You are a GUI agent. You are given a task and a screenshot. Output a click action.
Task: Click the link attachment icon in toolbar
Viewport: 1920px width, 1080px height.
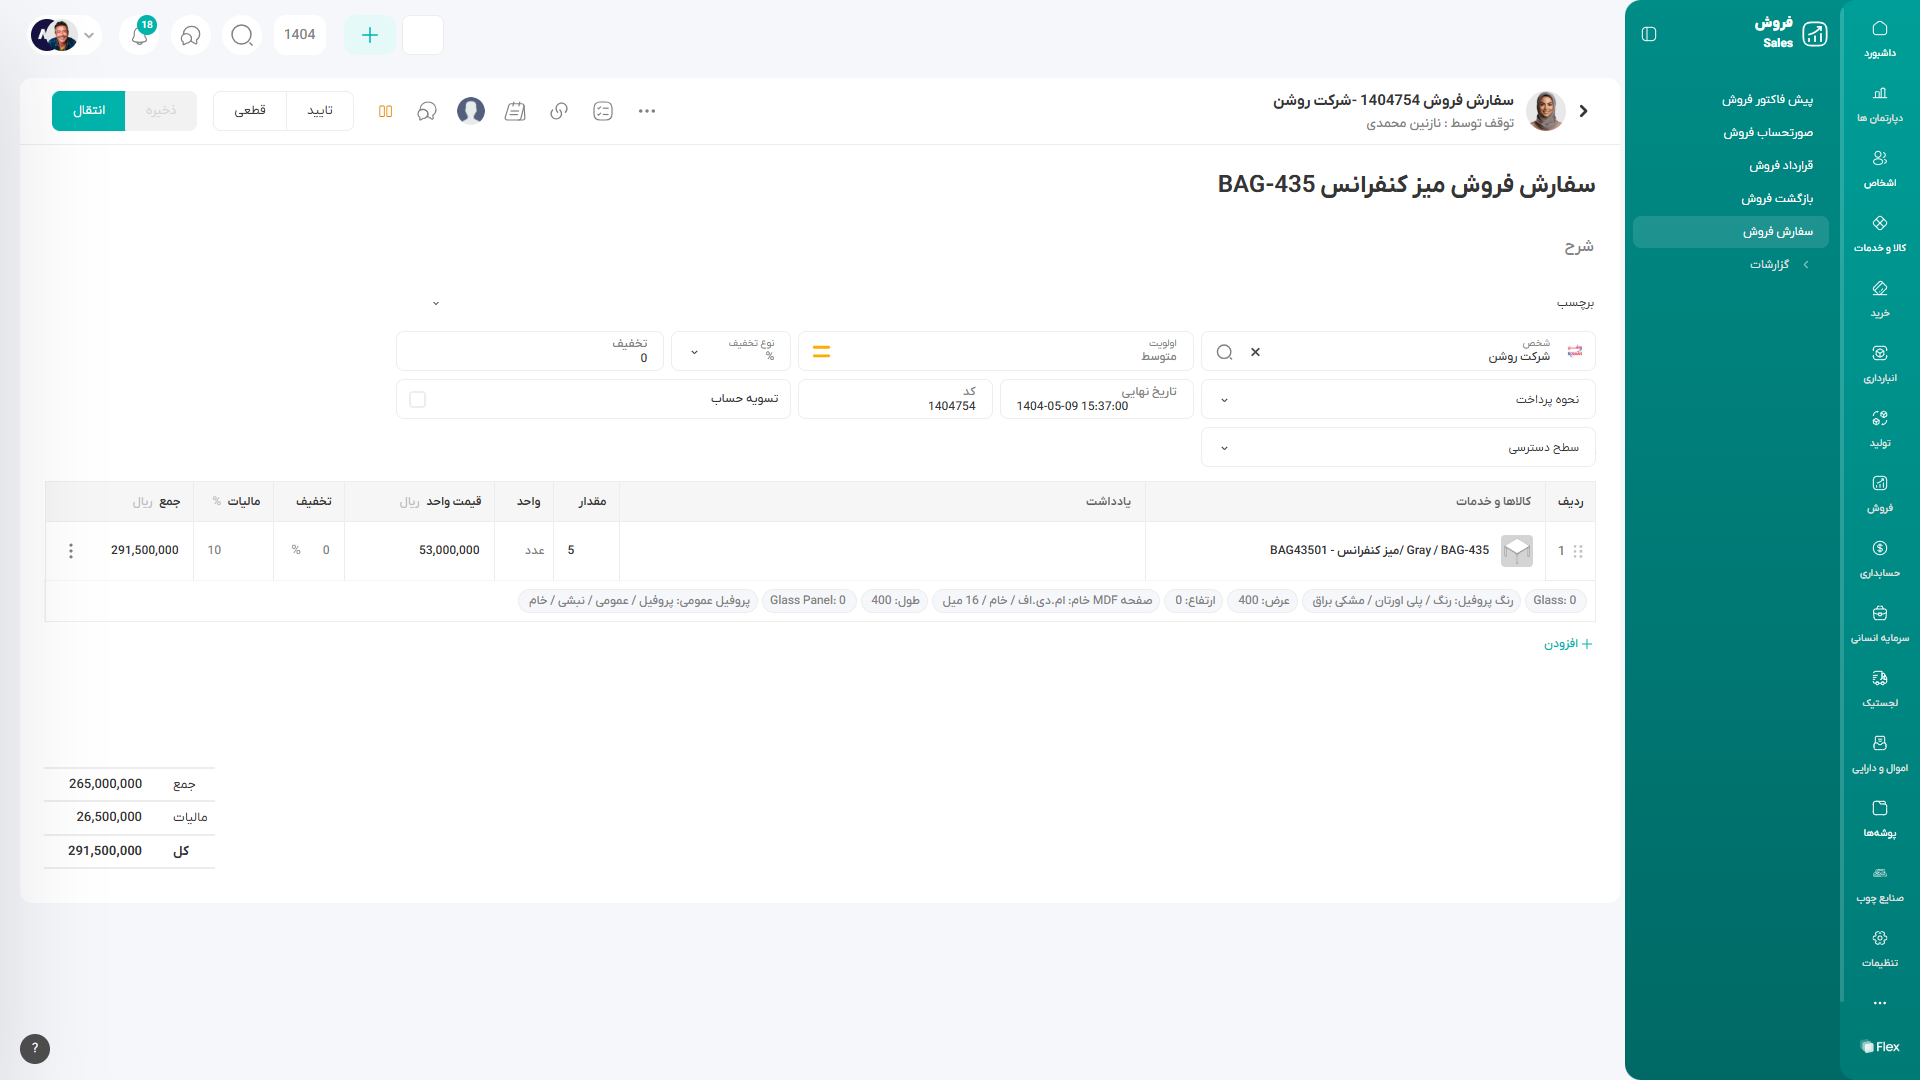click(x=559, y=111)
